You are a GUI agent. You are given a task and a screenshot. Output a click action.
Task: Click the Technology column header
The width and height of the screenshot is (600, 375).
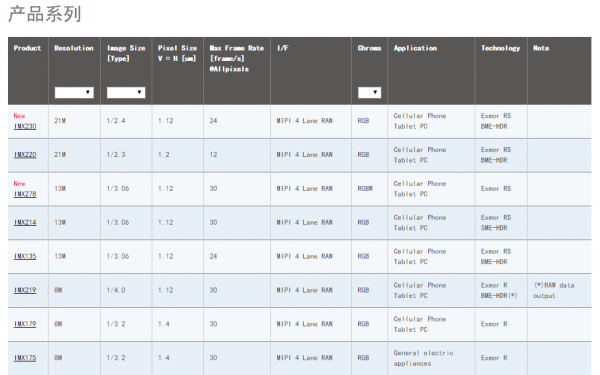(501, 48)
